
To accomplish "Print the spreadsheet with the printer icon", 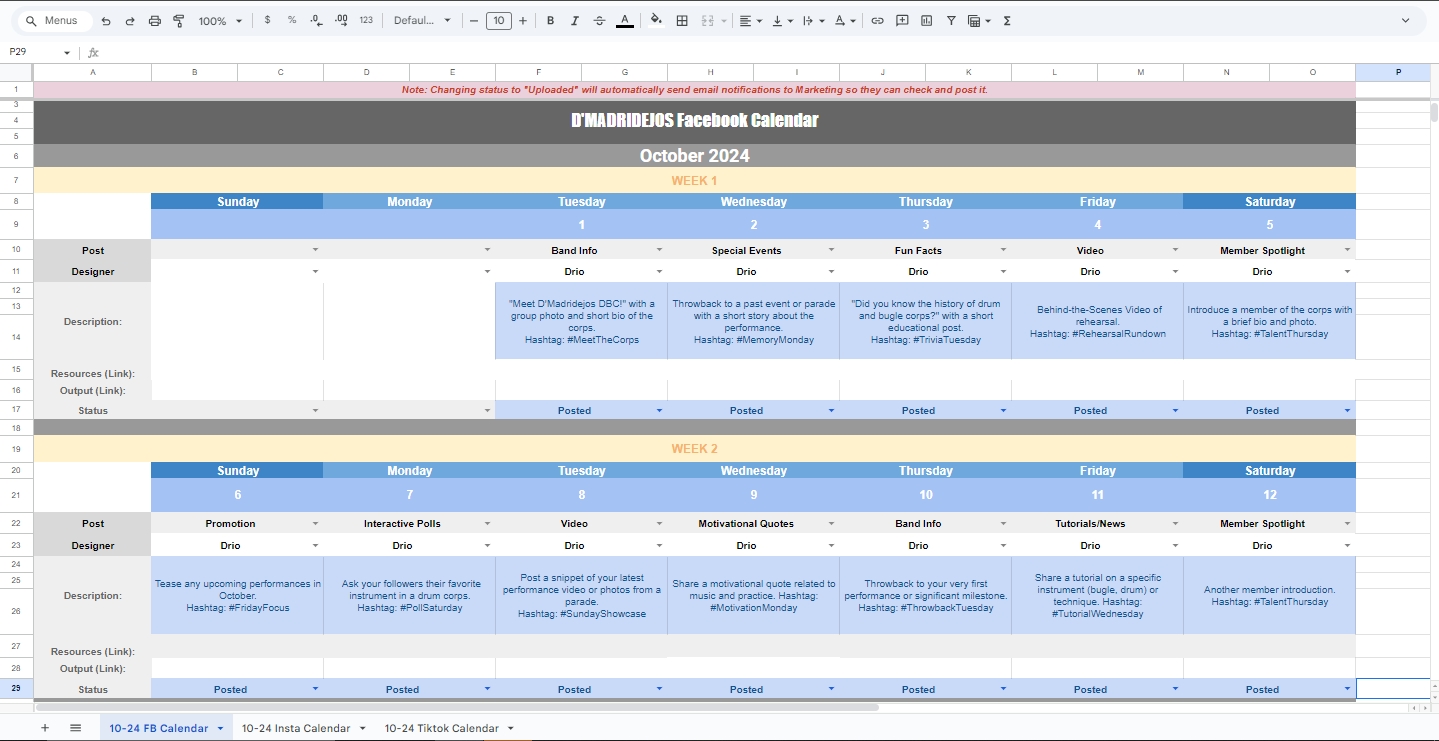I will tap(154, 21).
